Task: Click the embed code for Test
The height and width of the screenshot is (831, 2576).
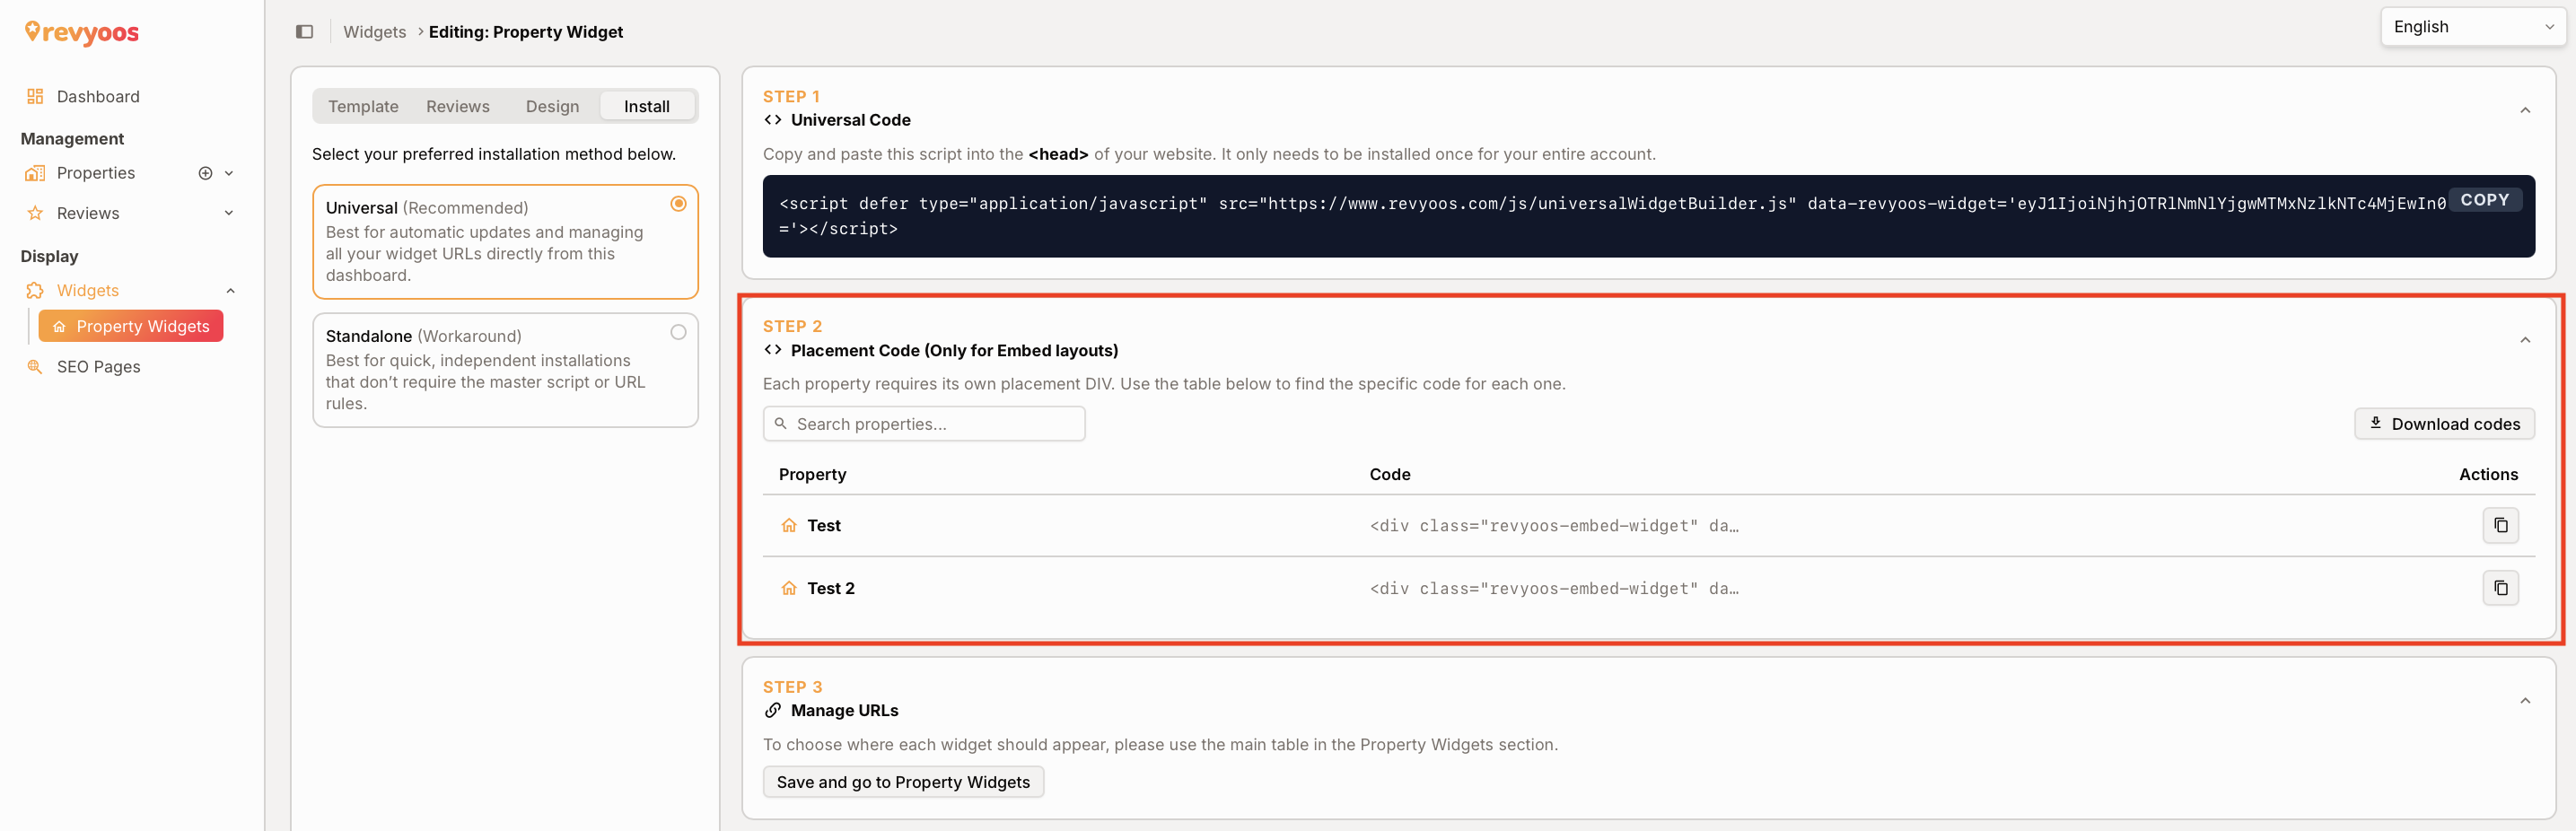Action: (x=1554, y=526)
